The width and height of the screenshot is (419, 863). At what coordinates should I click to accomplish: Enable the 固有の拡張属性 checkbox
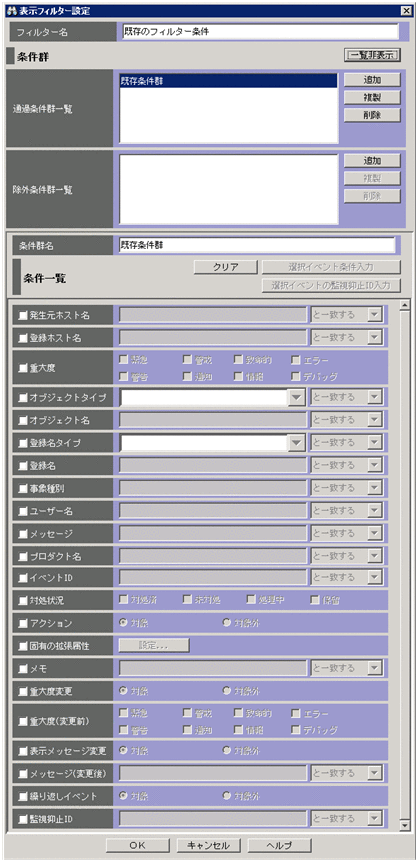[x=23, y=646]
